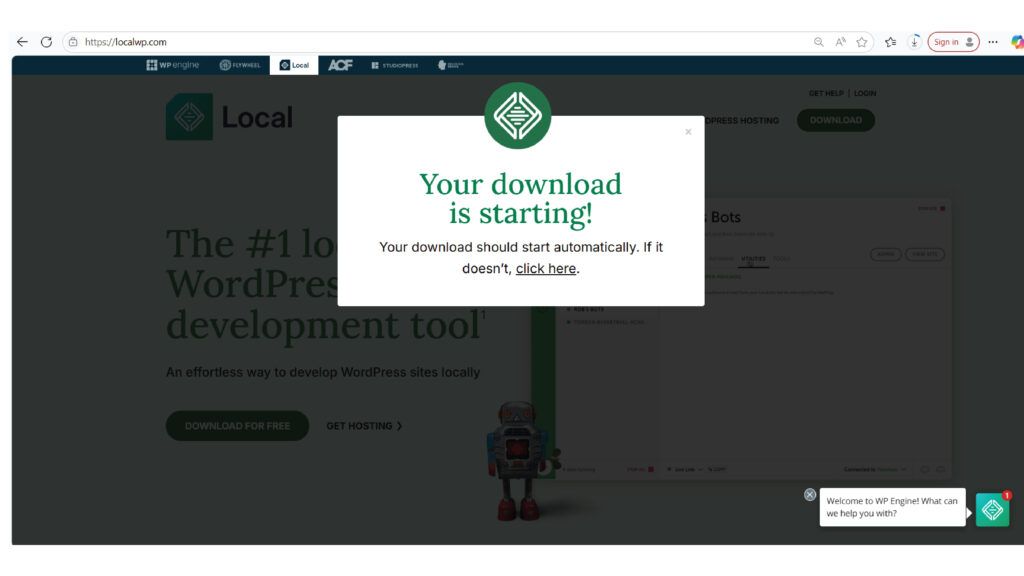Add this page to favorites with the star
1024x576 pixels.
tap(862, 42)
